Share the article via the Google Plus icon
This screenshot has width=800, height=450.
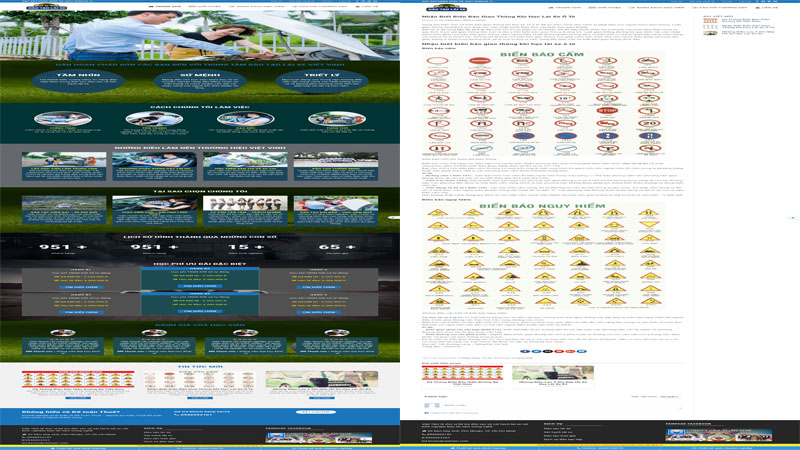pos(569,352)
